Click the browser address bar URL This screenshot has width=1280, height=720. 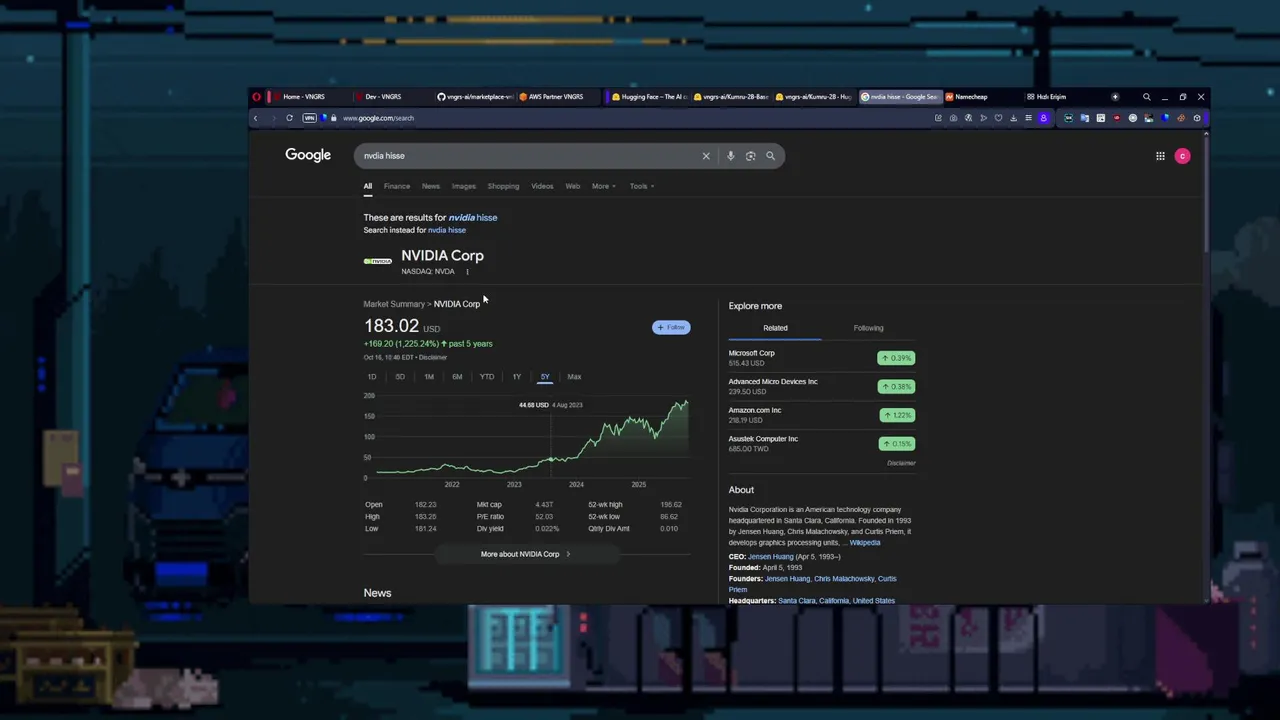378,118
